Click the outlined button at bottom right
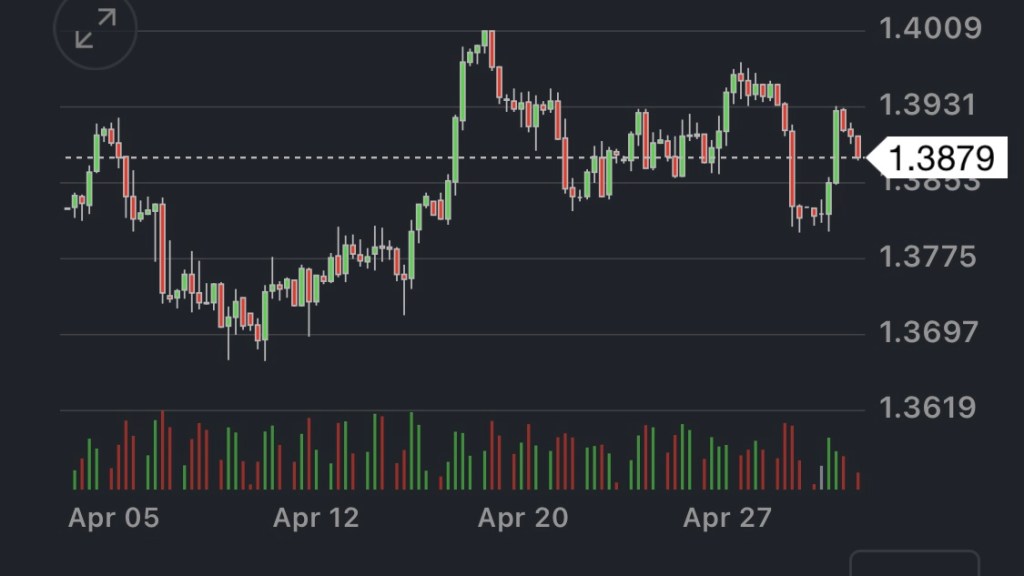The image size is (1024, 576). (914, 564)
